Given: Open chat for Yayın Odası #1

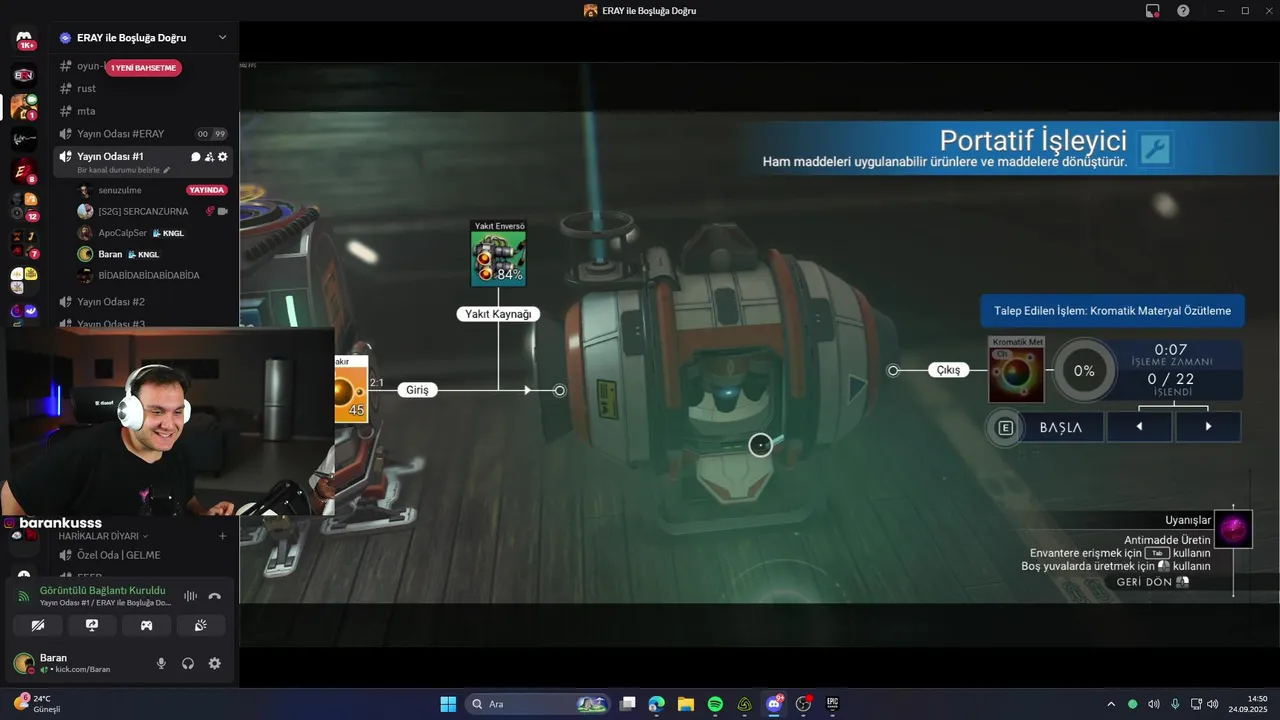Looking at the screenshot, I should 195,157.
